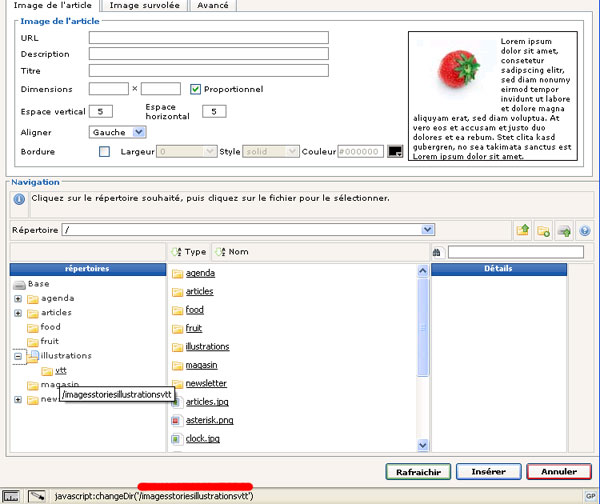The image size is (600, 504).
Task: Click the upload file icon
Action: pyautogui.click(x=564, y=230)
